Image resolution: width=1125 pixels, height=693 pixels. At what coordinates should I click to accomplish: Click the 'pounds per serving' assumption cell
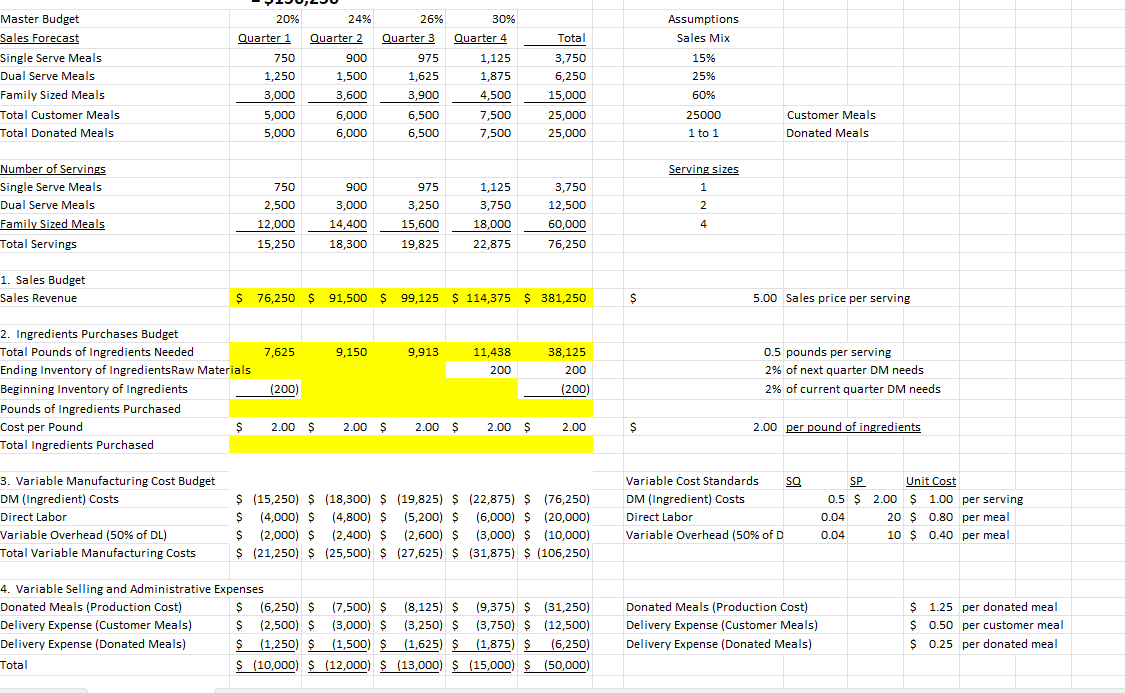point(838,352)
